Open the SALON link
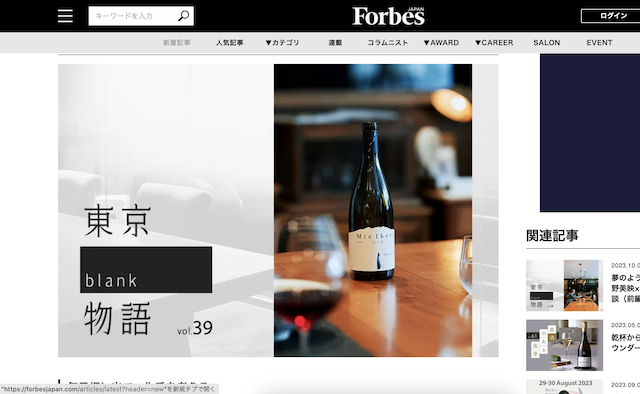The image size is (640, 394). [547, 42]
